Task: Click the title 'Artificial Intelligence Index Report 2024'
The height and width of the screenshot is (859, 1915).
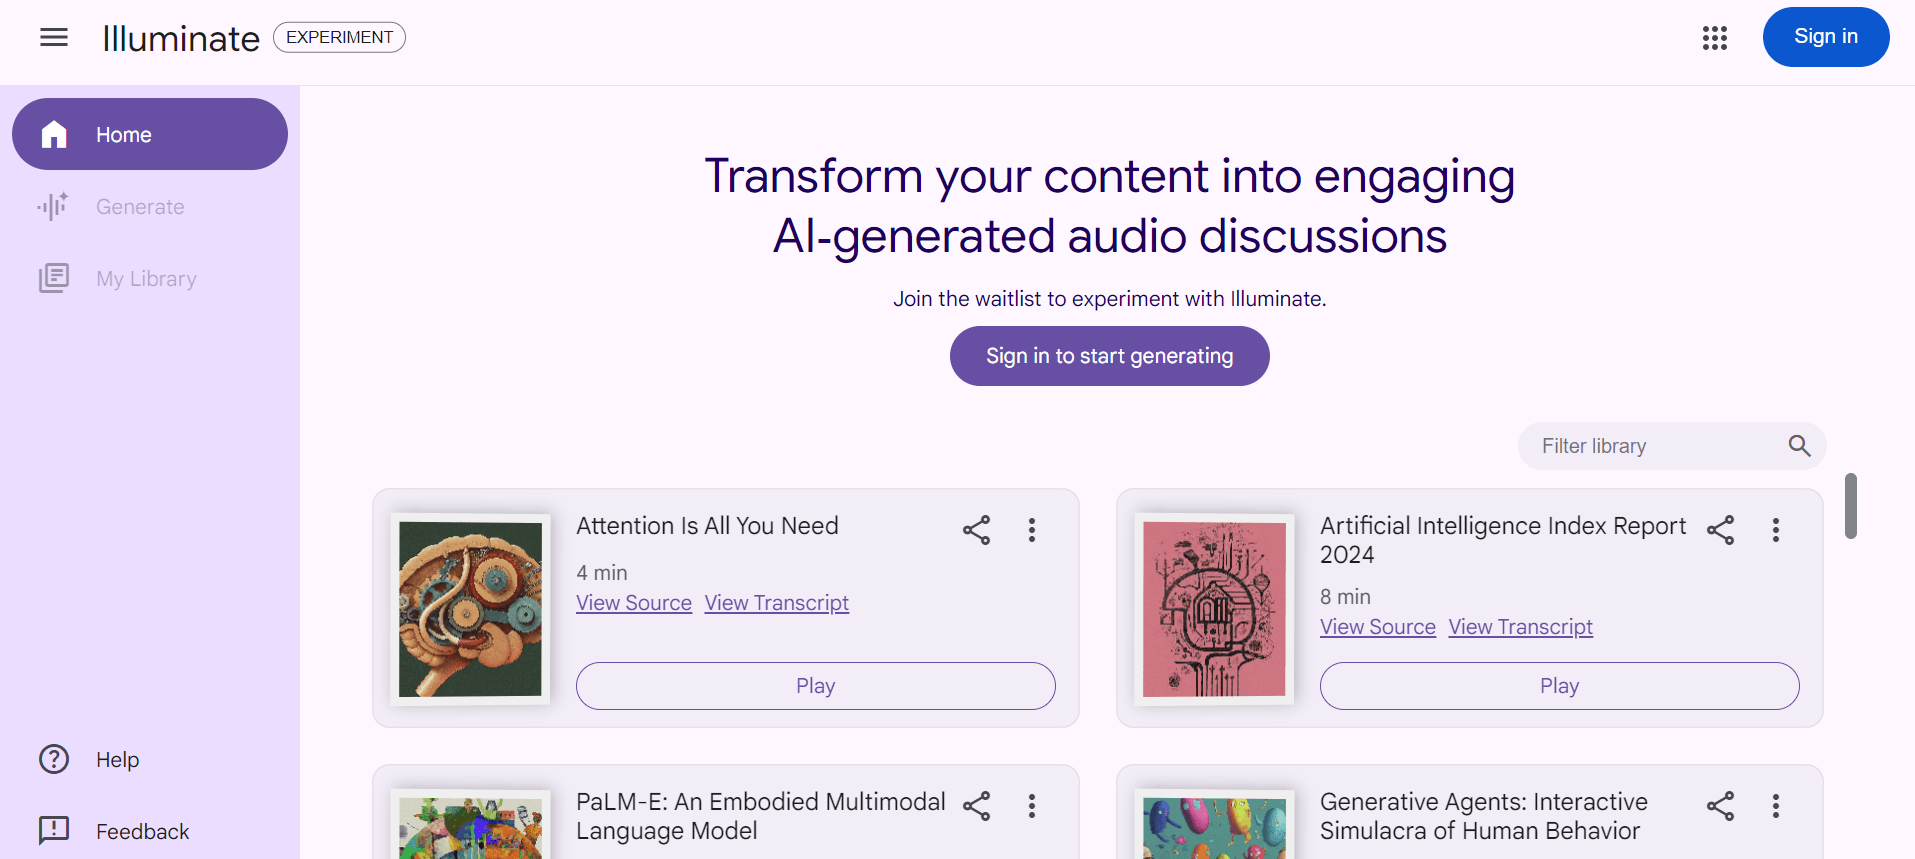Action: pyautogui.click(x=1503, y=540)
